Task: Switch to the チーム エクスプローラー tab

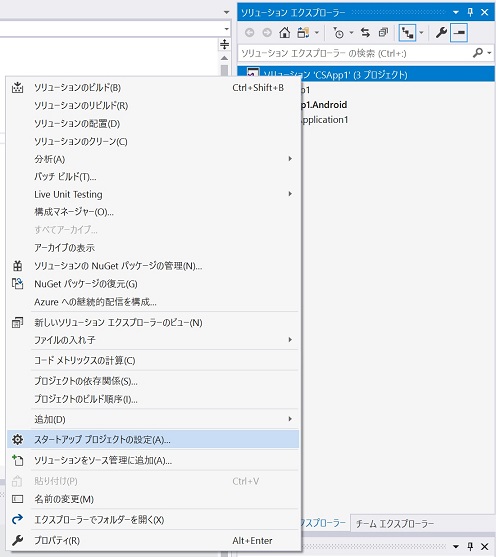Action: point(395,523)
